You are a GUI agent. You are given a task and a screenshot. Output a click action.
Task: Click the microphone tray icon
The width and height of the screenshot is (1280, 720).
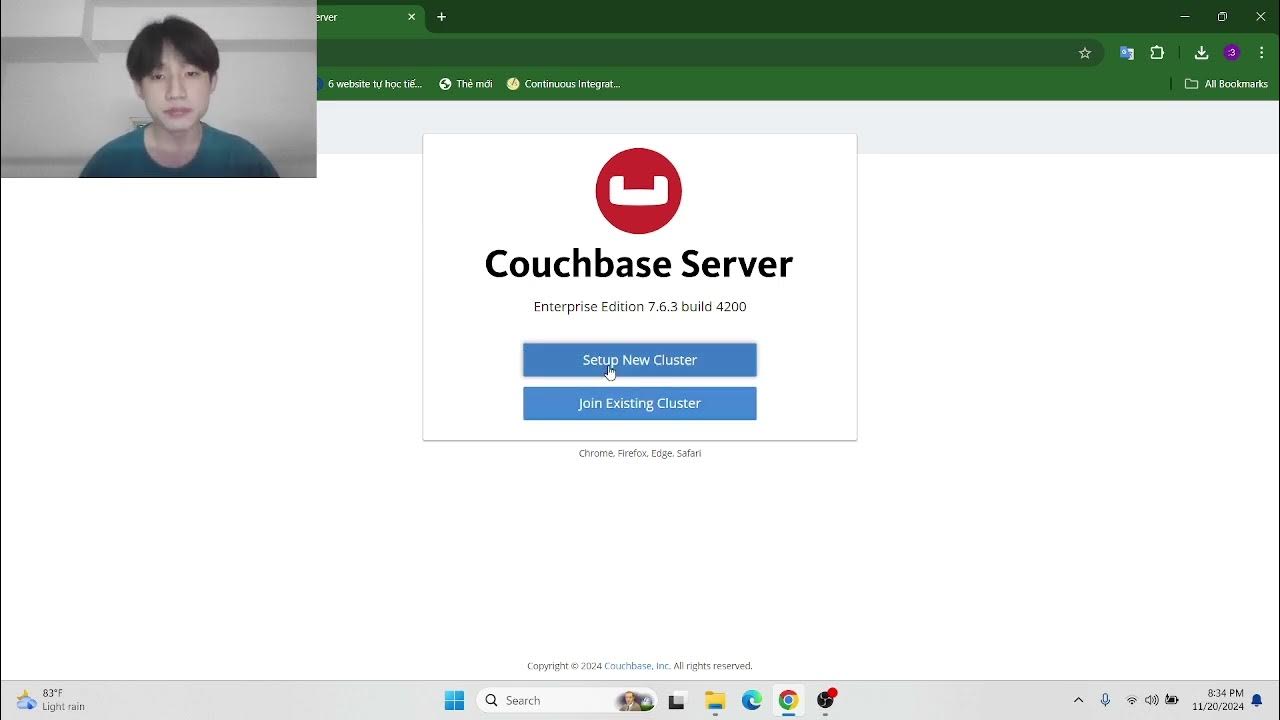click(1105, 701)
